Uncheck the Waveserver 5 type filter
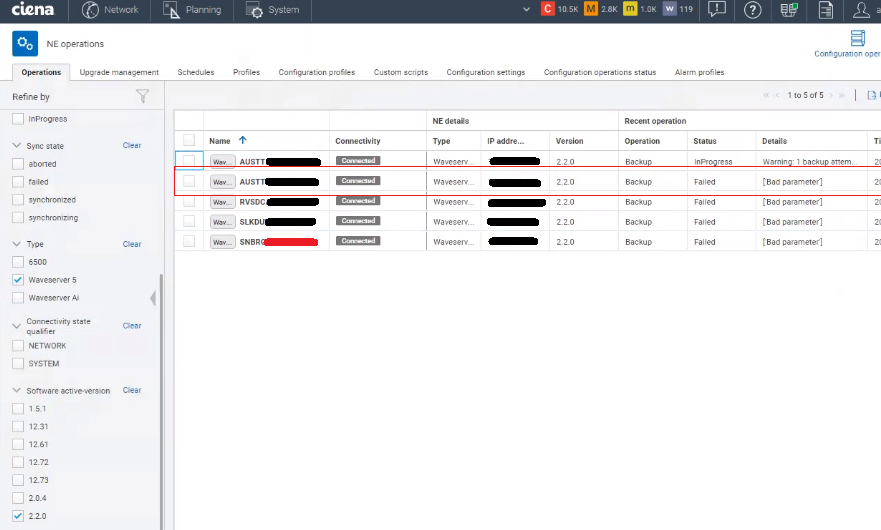Screen dimensions: 881x530 click(18, 280)
